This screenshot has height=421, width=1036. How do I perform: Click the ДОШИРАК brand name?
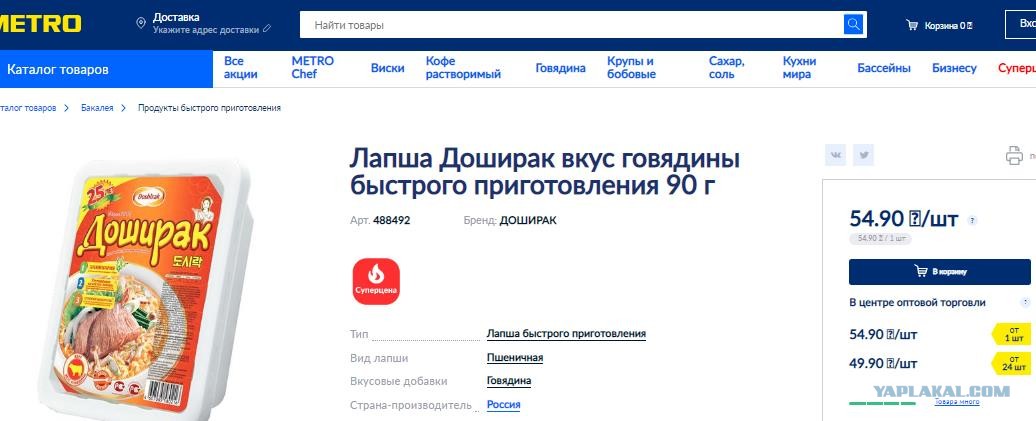[528, 221]
